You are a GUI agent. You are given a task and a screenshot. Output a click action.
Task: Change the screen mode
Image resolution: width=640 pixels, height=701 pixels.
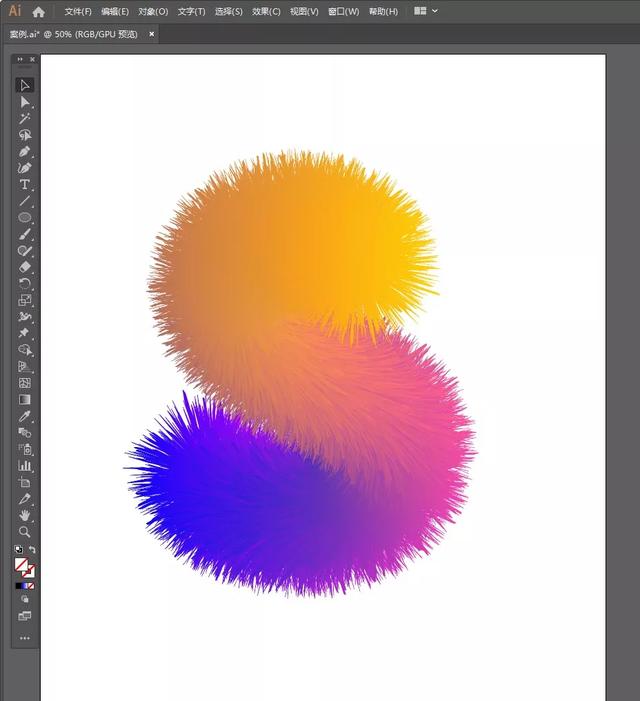point(25,616)
